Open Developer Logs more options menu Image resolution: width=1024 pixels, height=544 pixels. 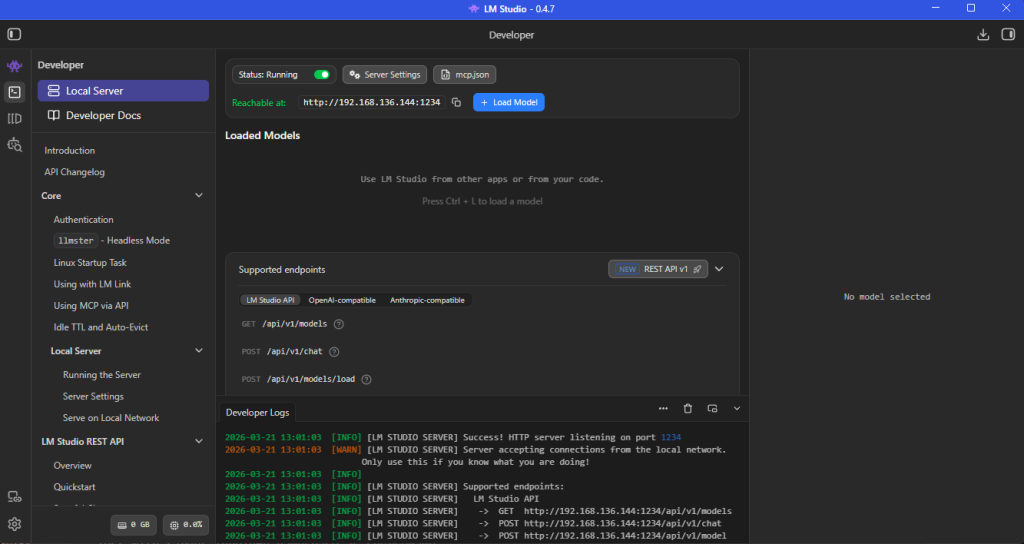point(663,408)
